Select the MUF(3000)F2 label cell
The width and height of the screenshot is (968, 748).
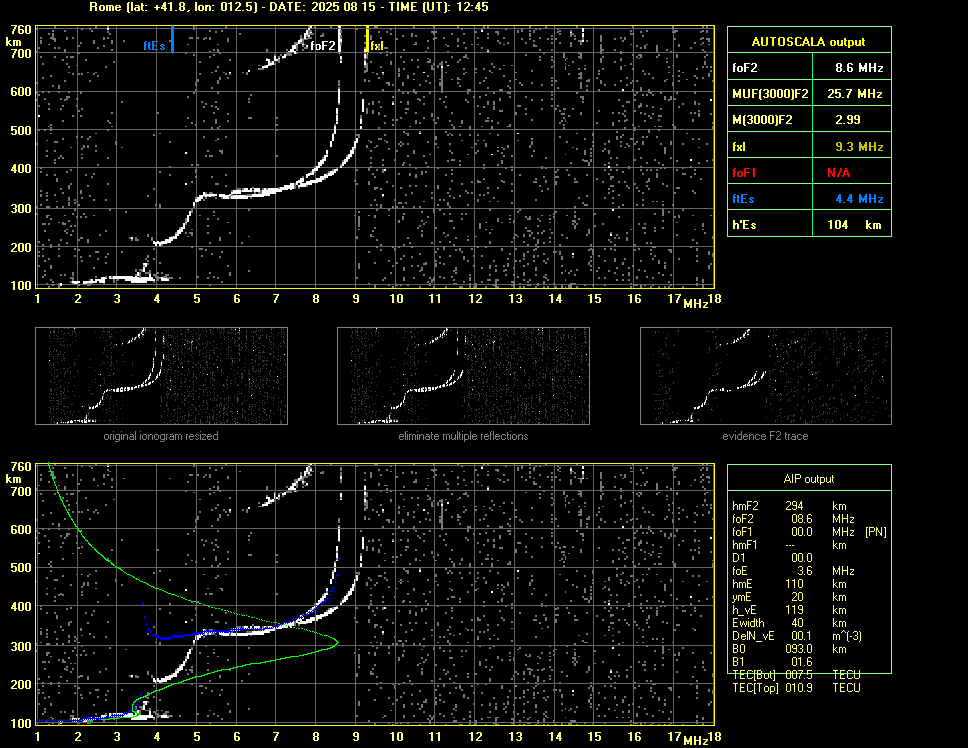(x=770, y=94)
